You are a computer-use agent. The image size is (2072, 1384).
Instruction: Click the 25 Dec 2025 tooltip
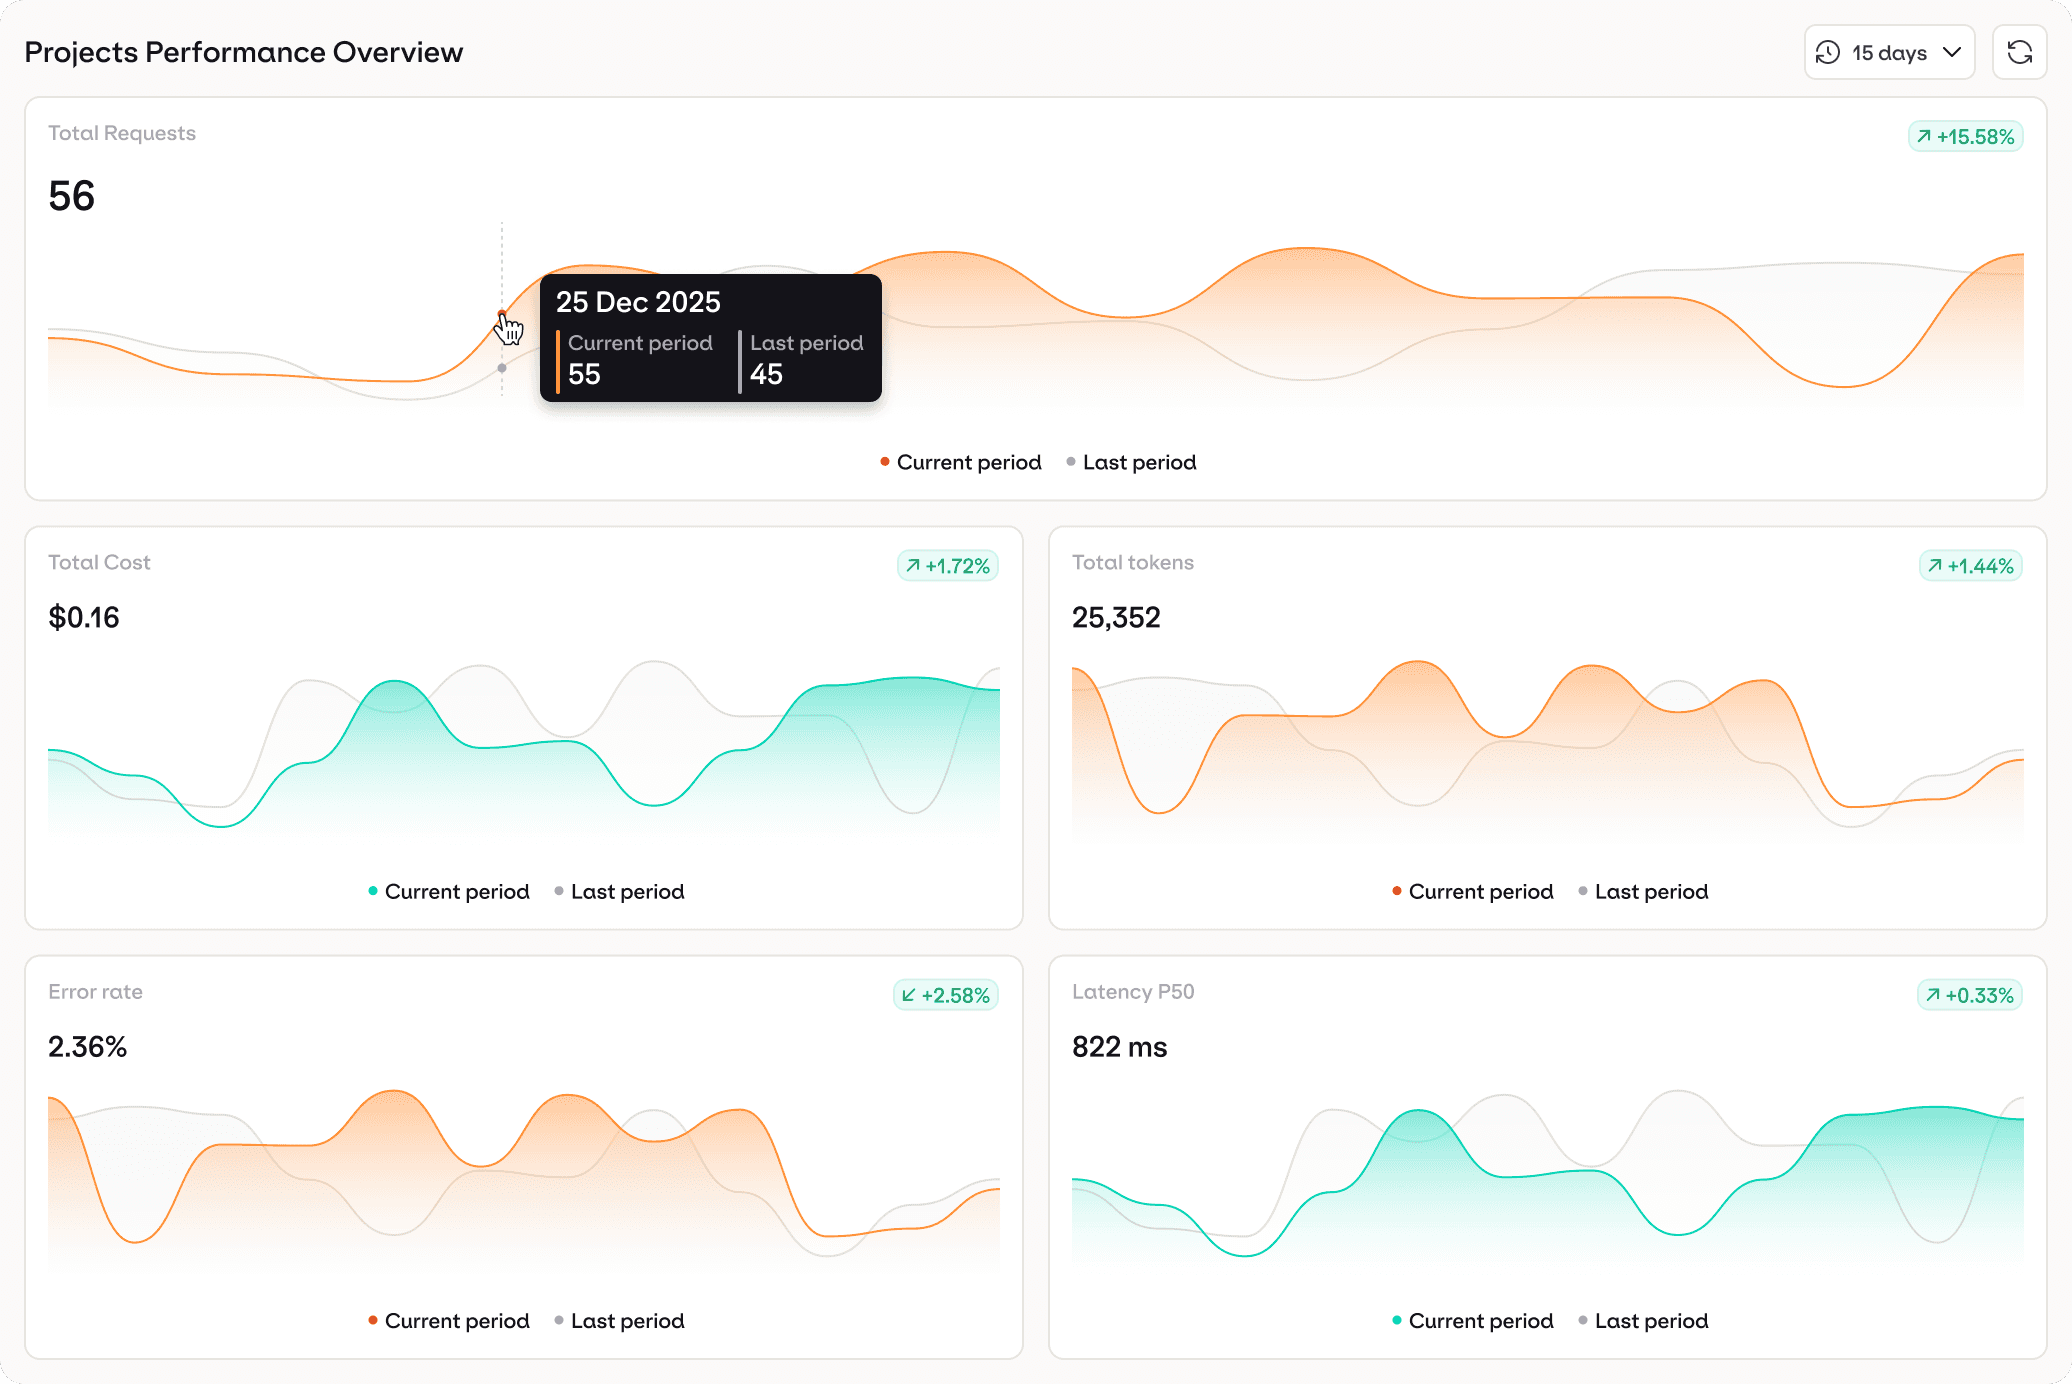pos(710,338)
